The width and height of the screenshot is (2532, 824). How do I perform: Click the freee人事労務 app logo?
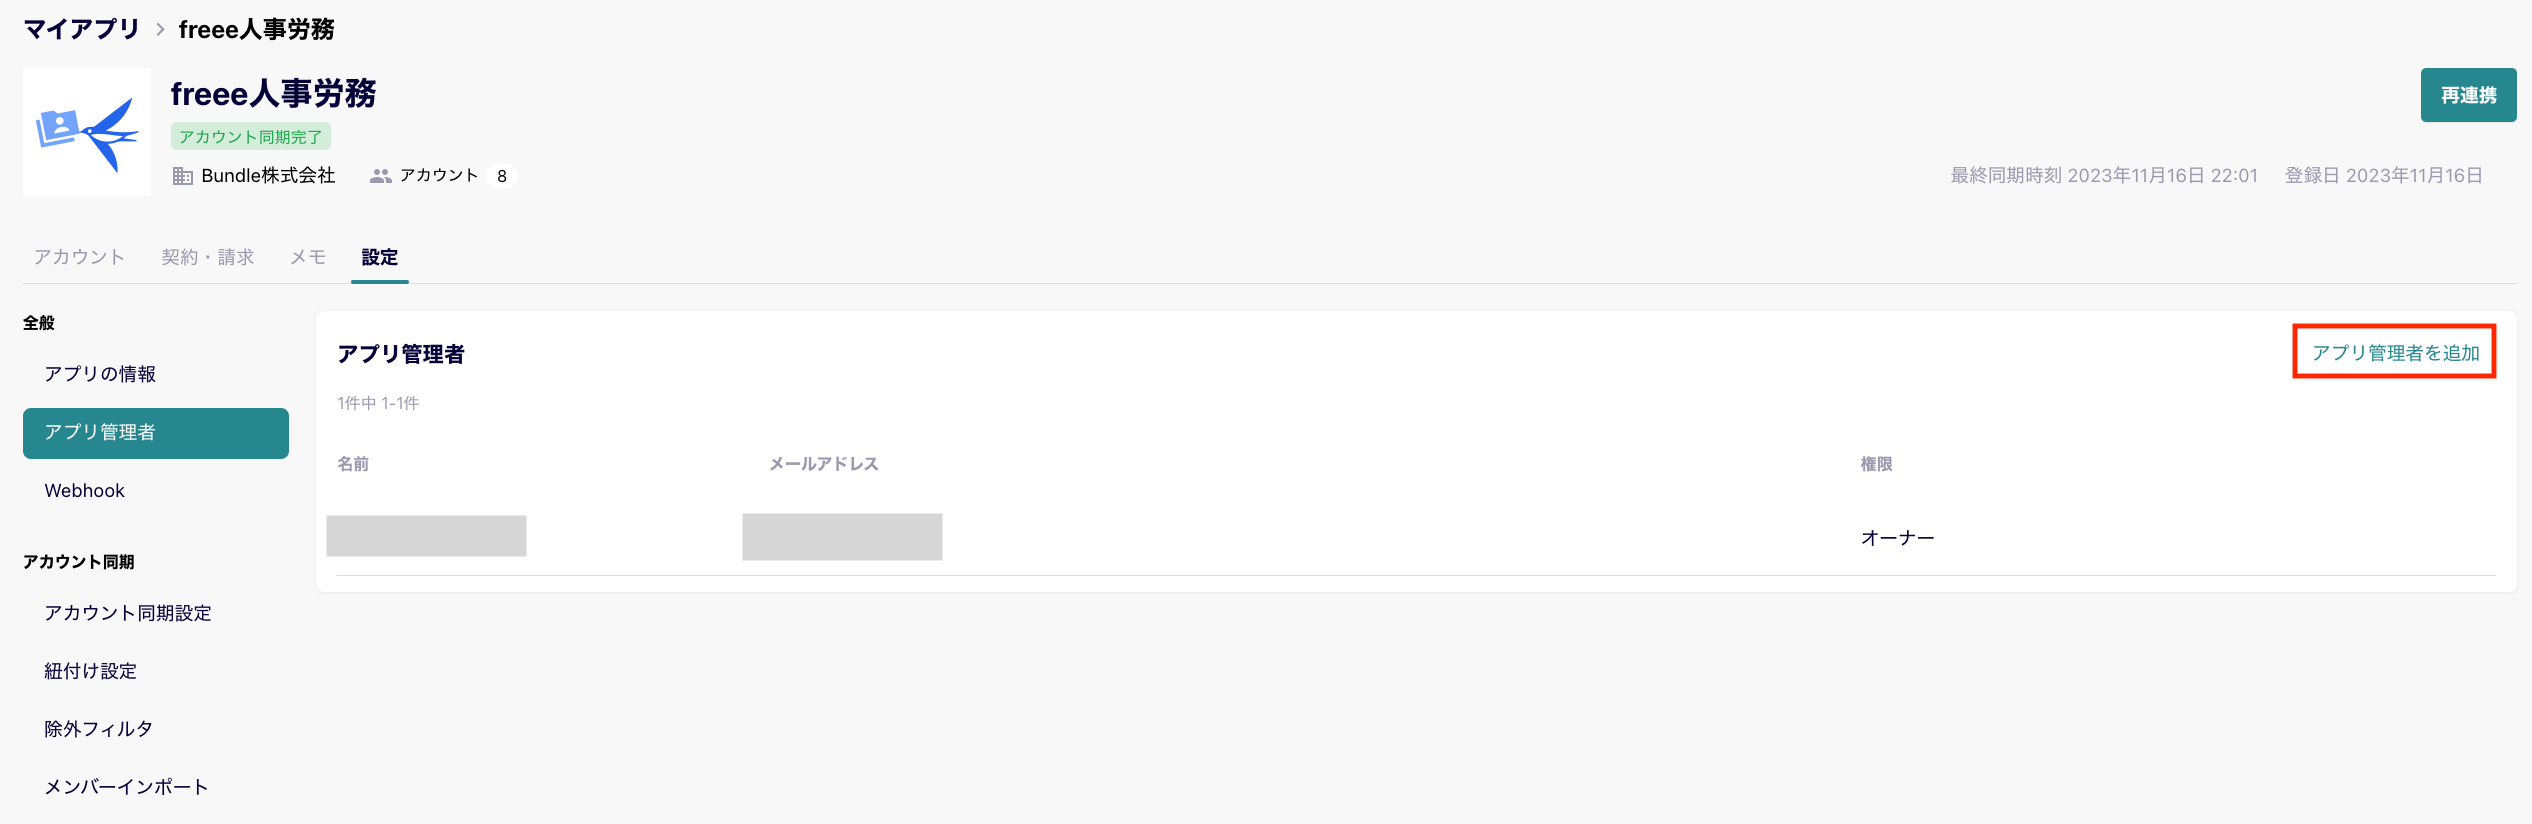click(x=87, y=132)
